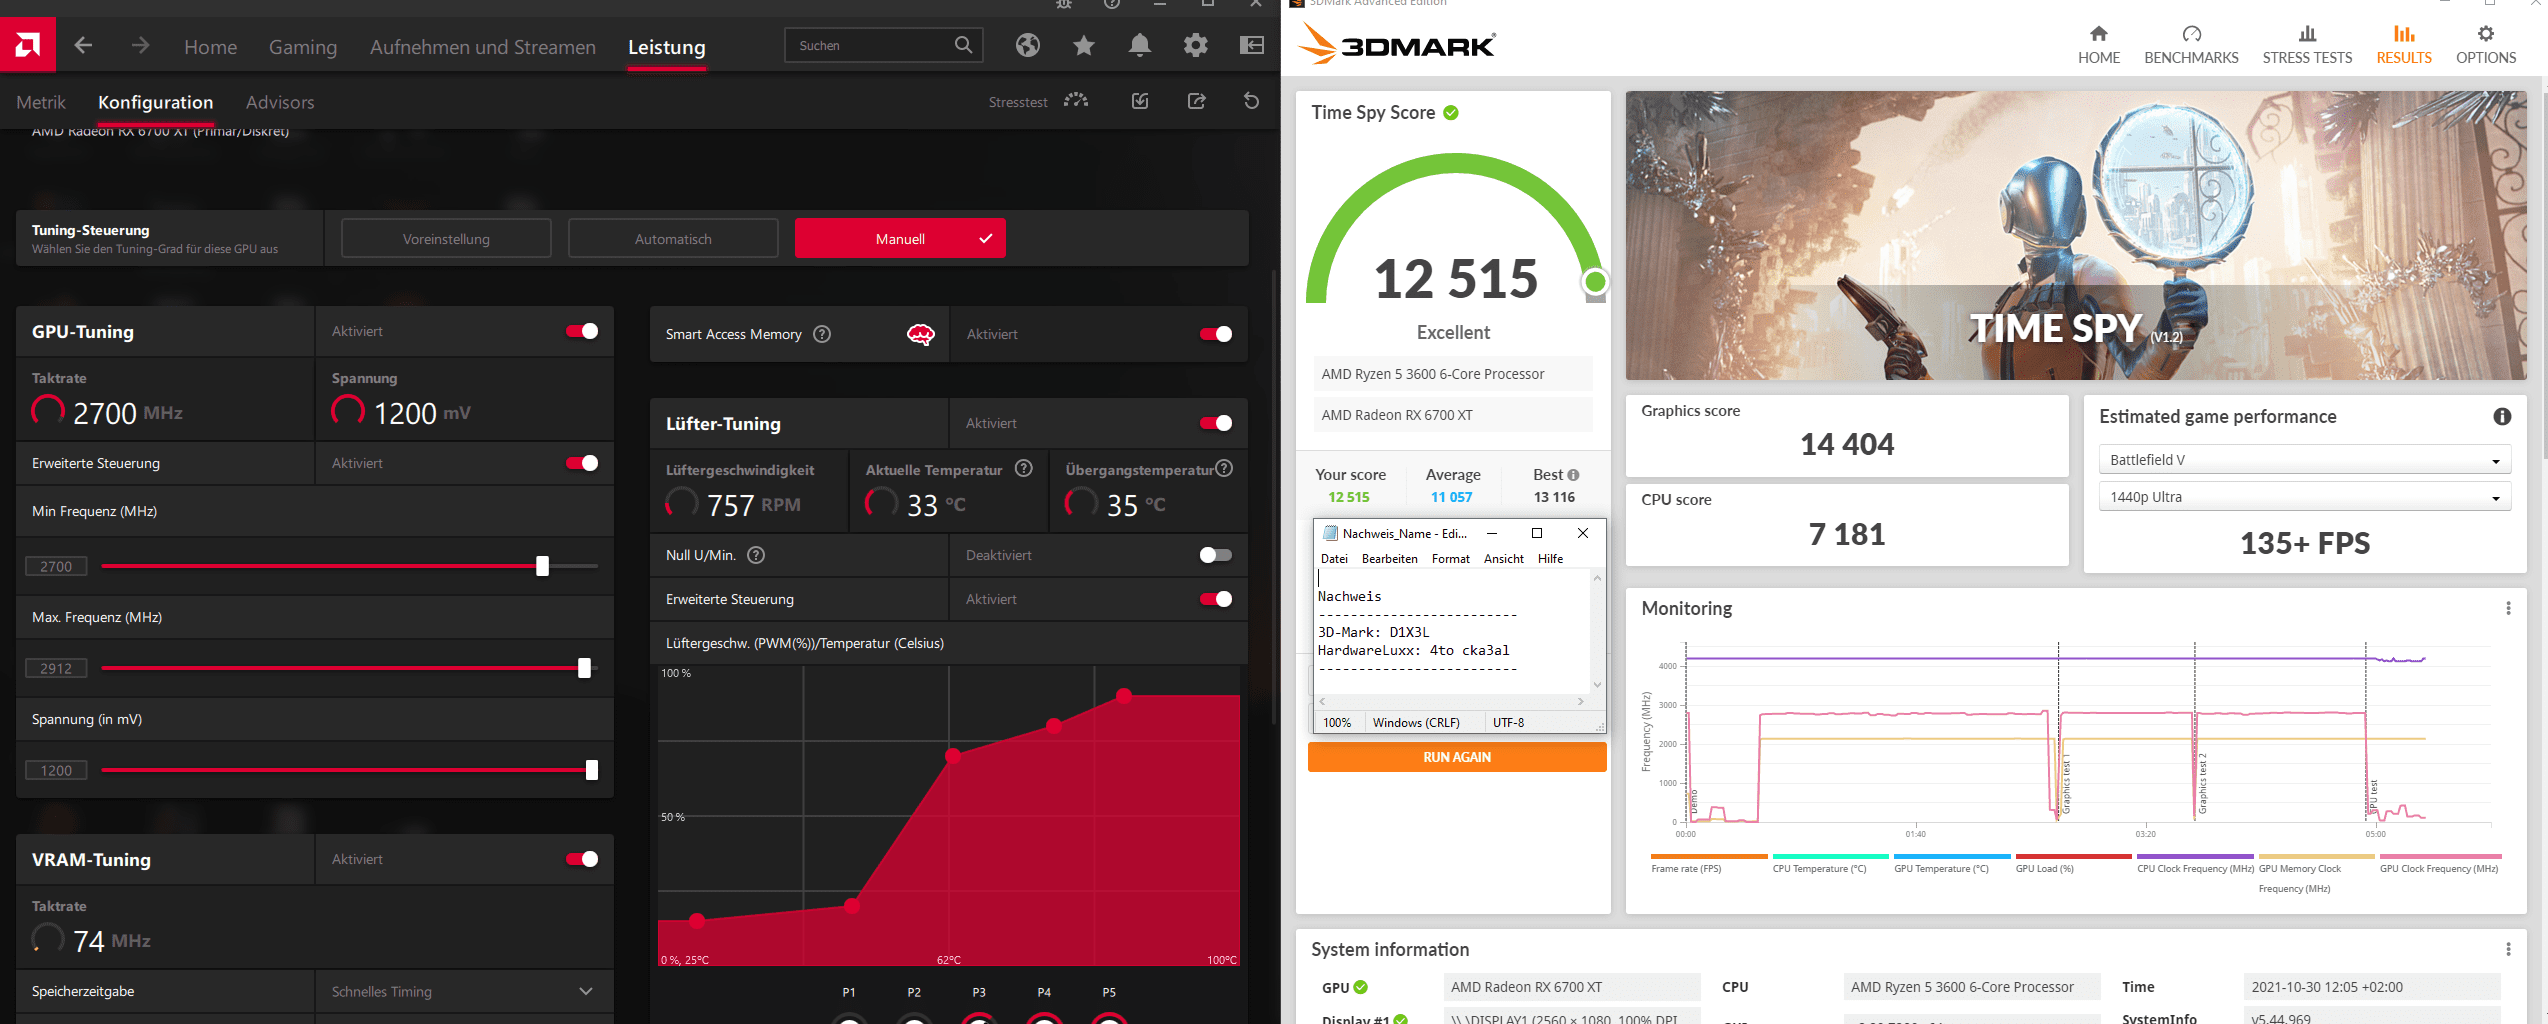
Task: Open Radeon Software settings gear
Action: point(1195,45)
